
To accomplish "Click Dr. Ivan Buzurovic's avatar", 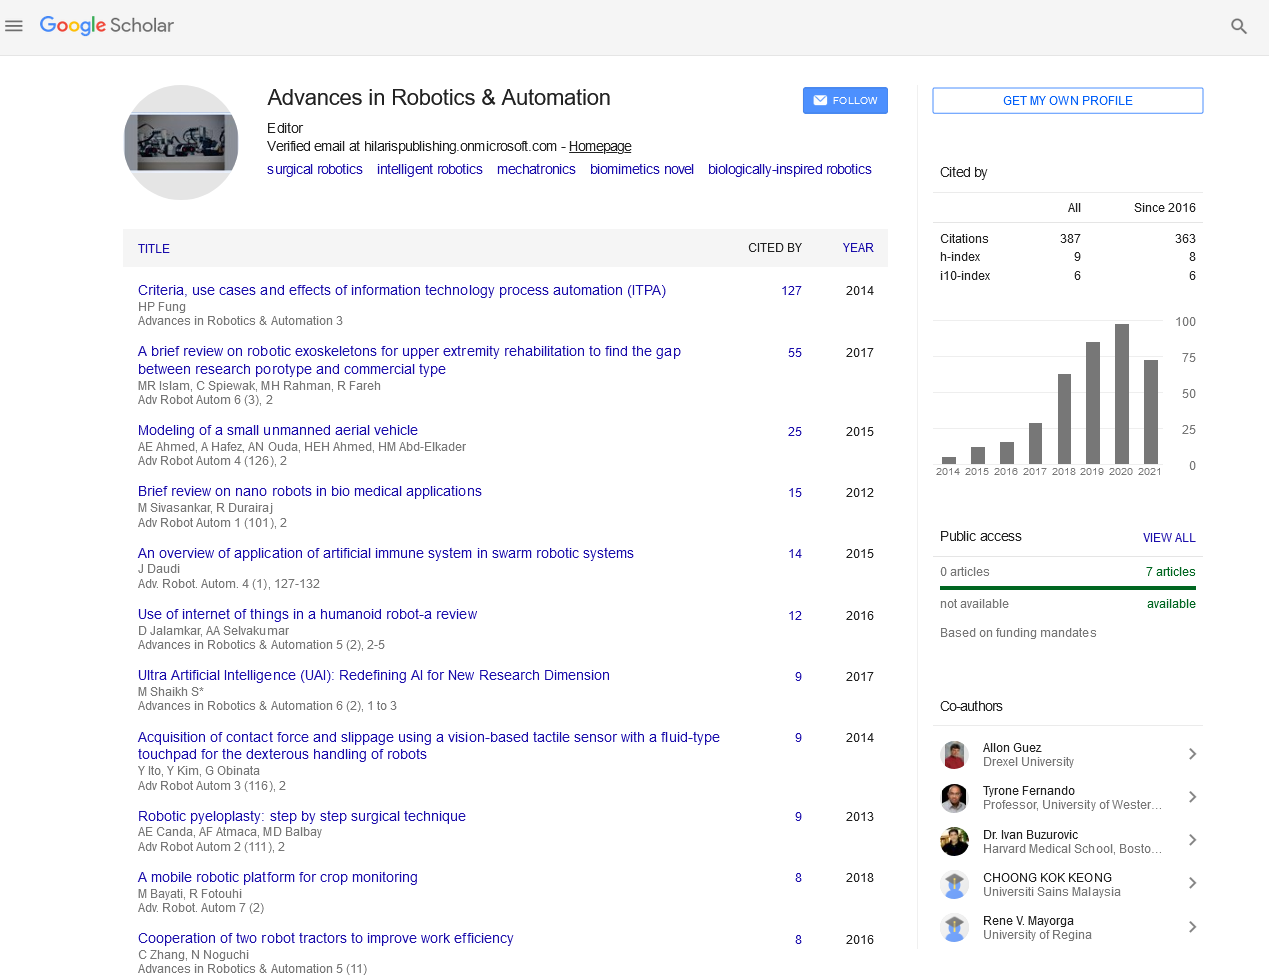I will (x=954, y=841).
